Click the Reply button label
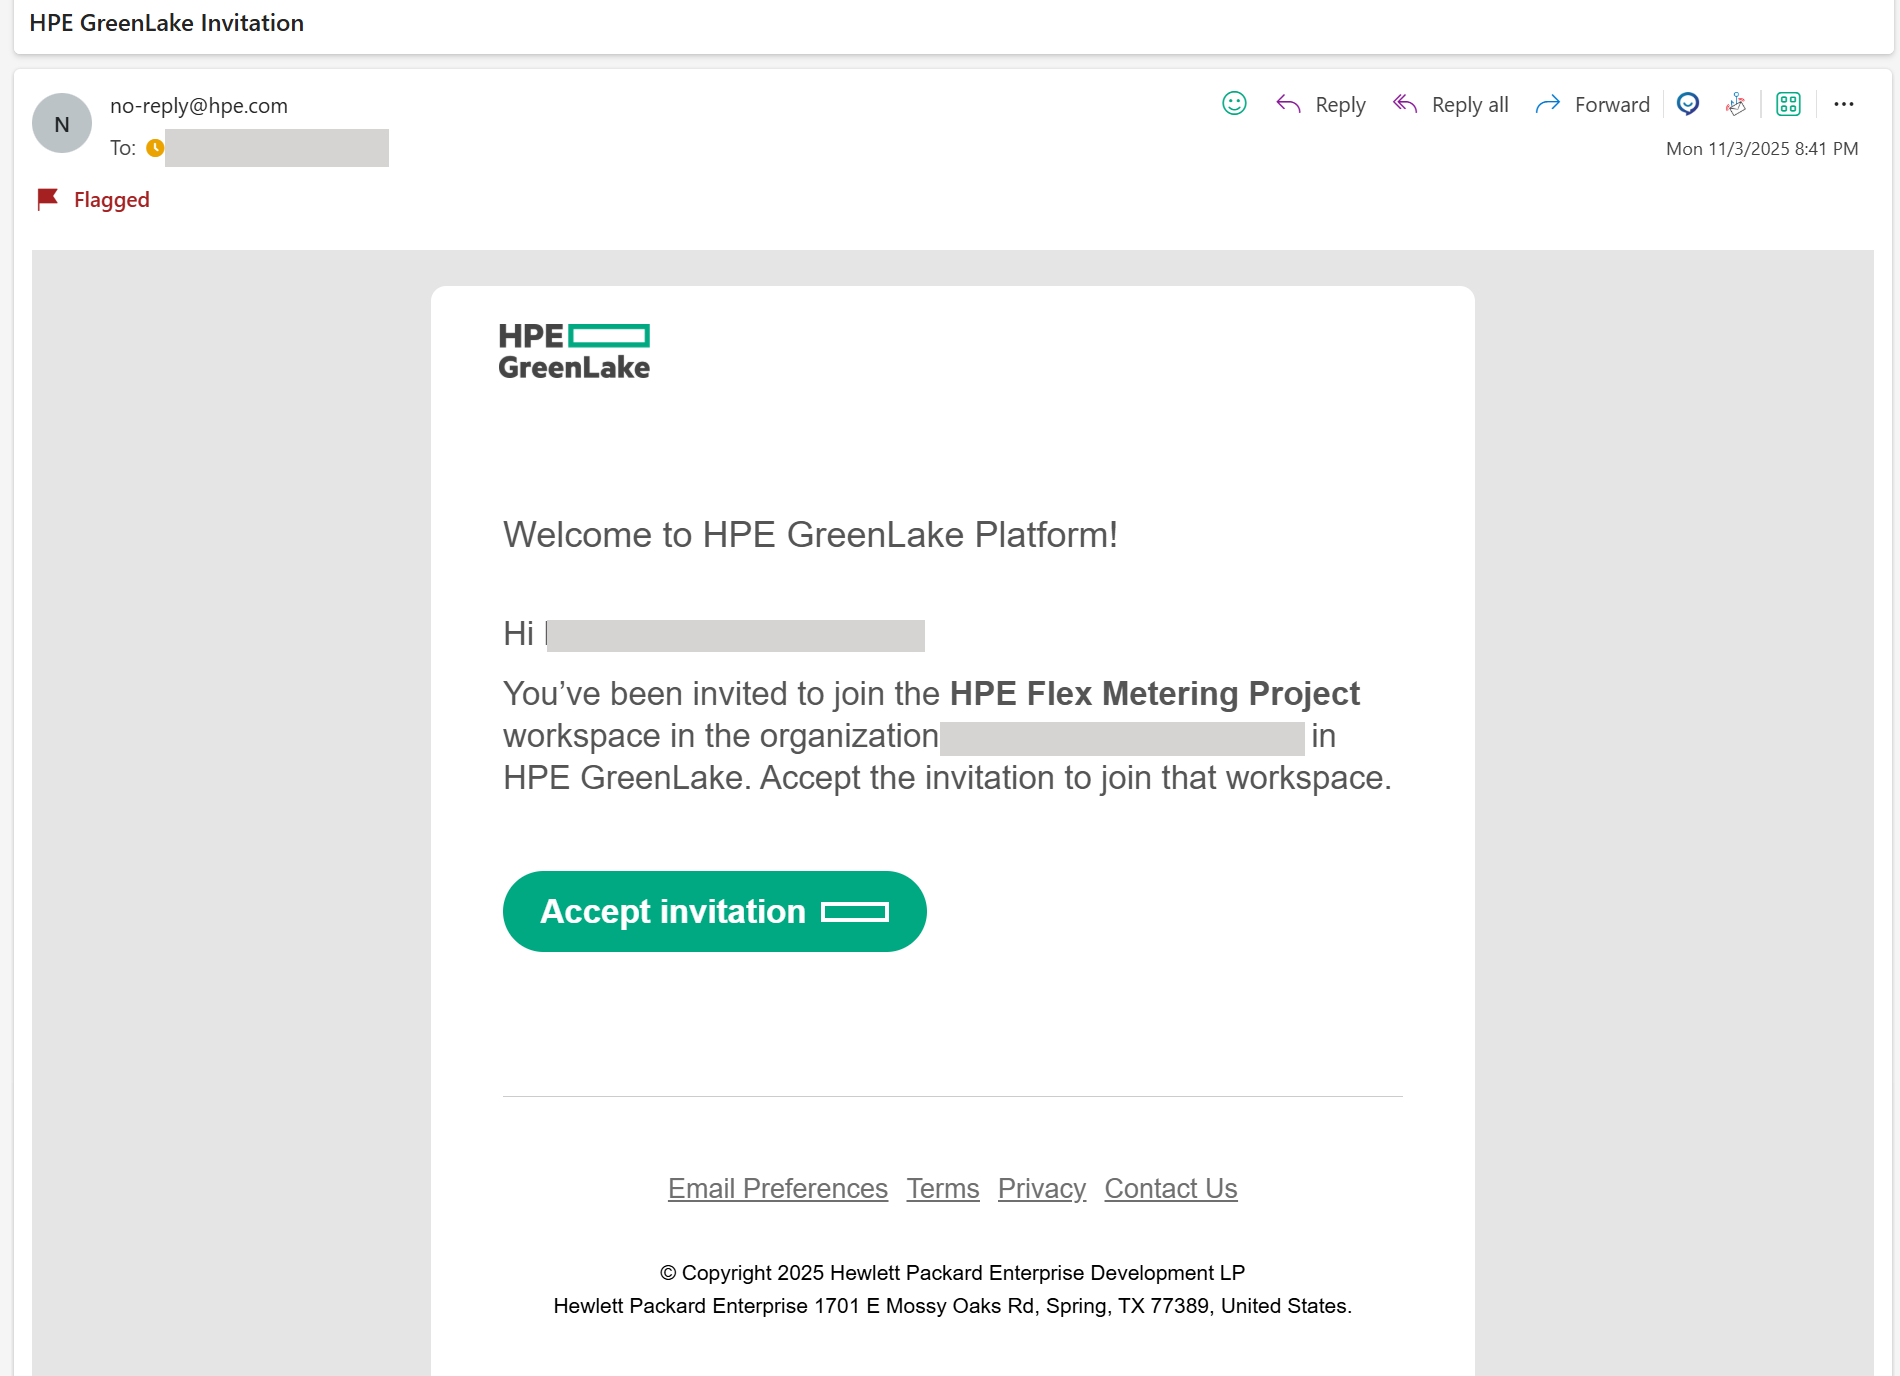This screenshot has height=1376, width=1900. pyautogui.click(x=1340, y=105)
